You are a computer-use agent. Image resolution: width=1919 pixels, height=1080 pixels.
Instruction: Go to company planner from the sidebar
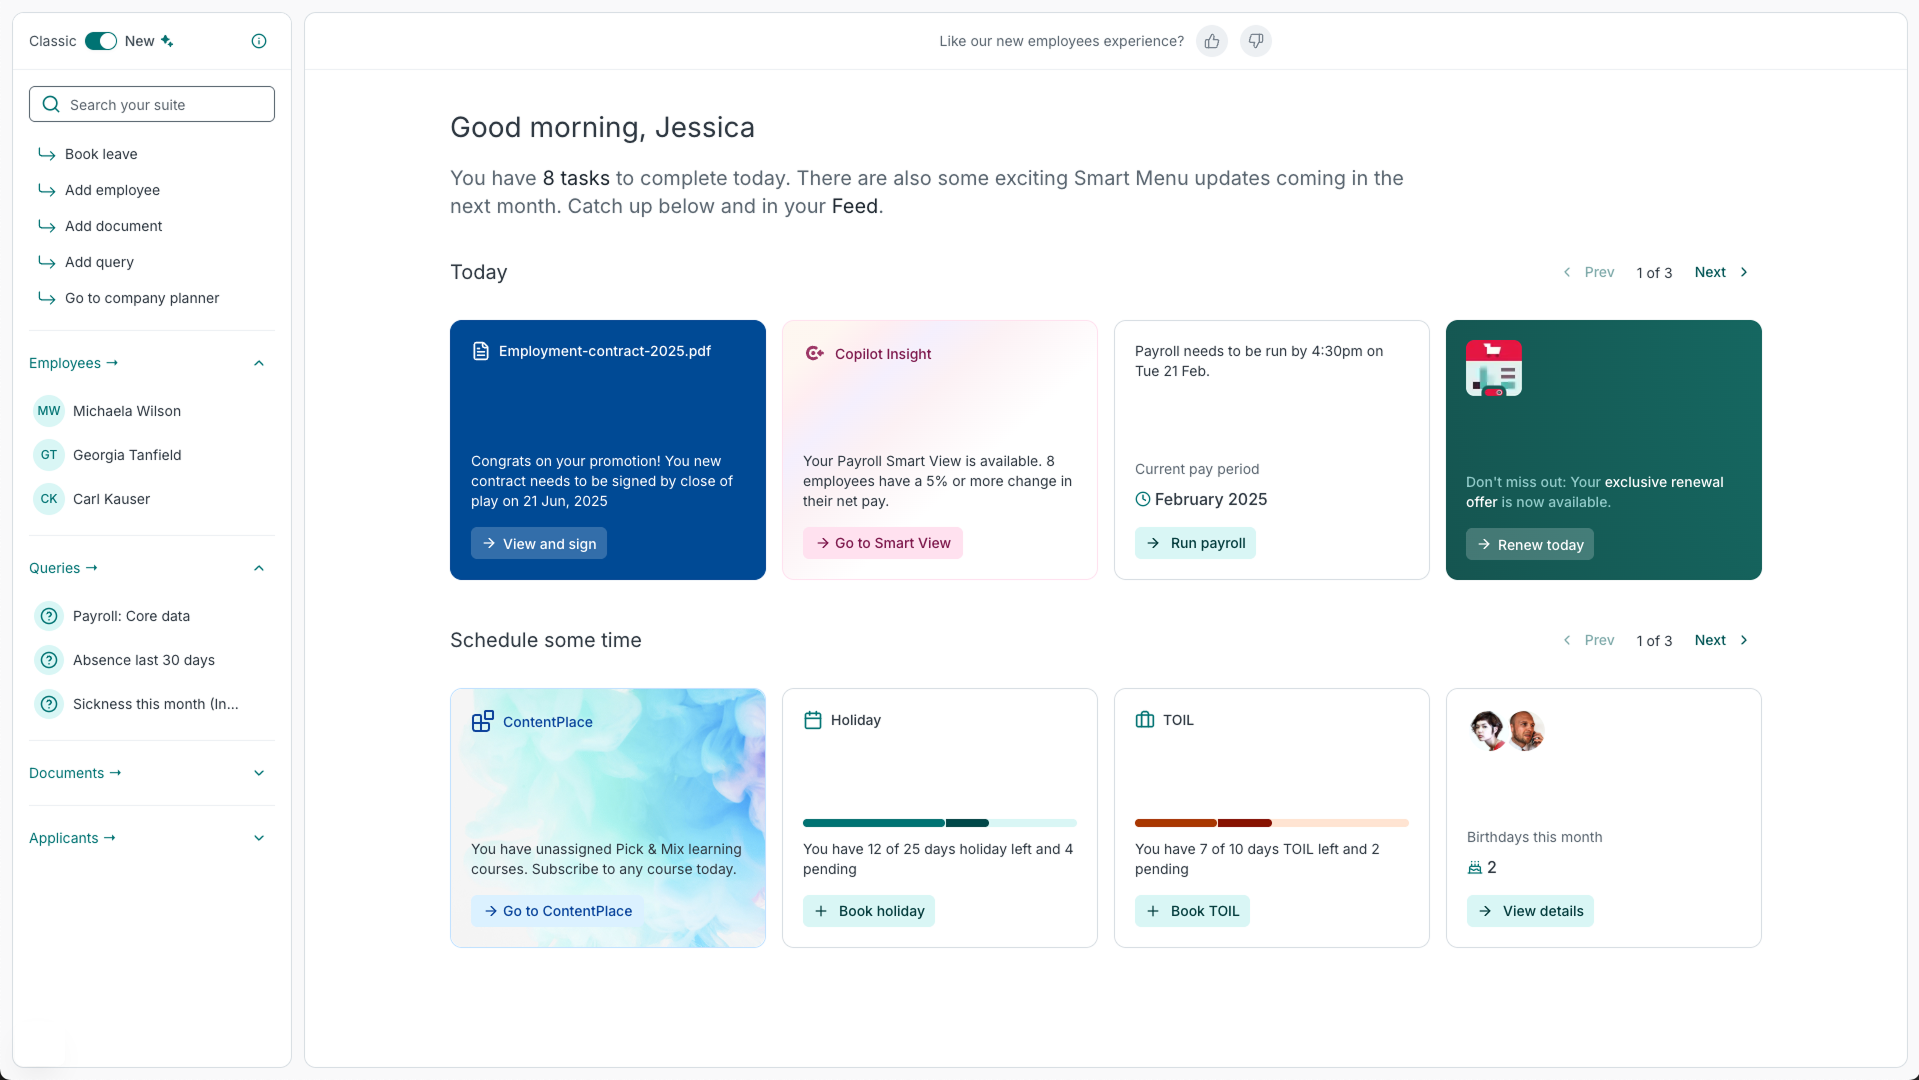pyautogui.click(x=142, y=298)
